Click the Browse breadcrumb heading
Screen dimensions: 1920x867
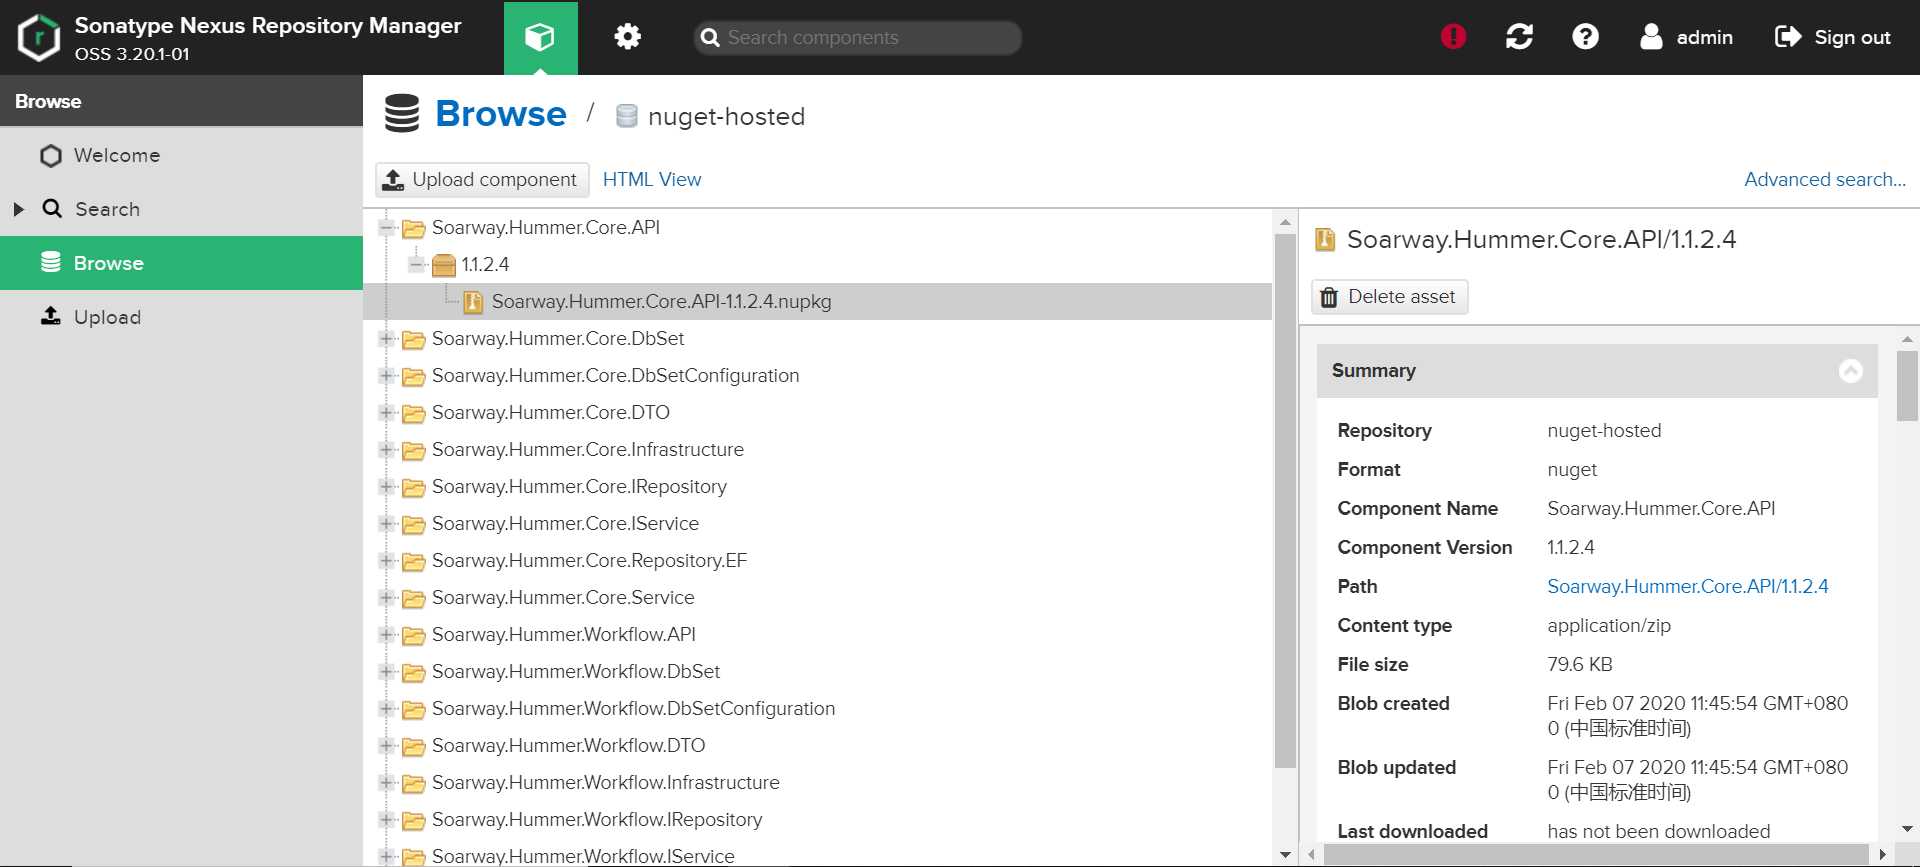tap(501, 114)
